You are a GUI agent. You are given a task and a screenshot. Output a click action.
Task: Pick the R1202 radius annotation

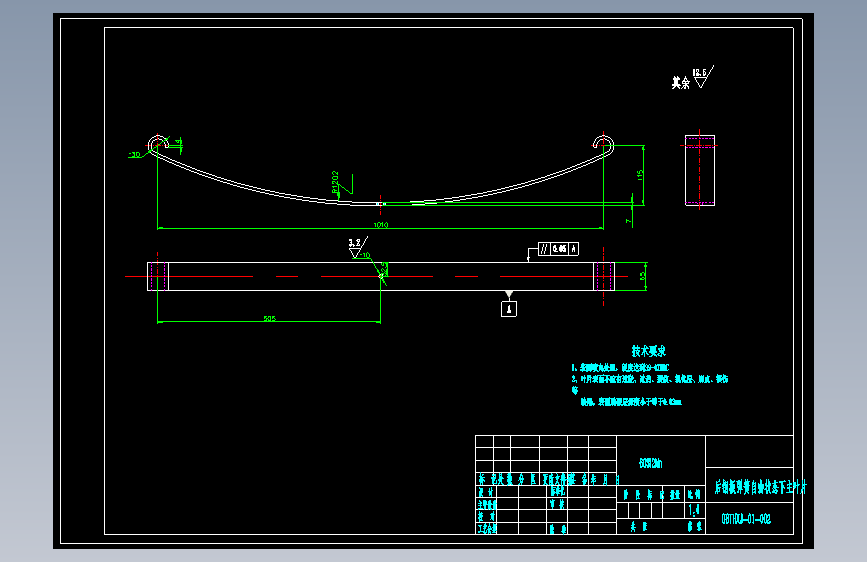pyautogui.click(x=335, y=182)
